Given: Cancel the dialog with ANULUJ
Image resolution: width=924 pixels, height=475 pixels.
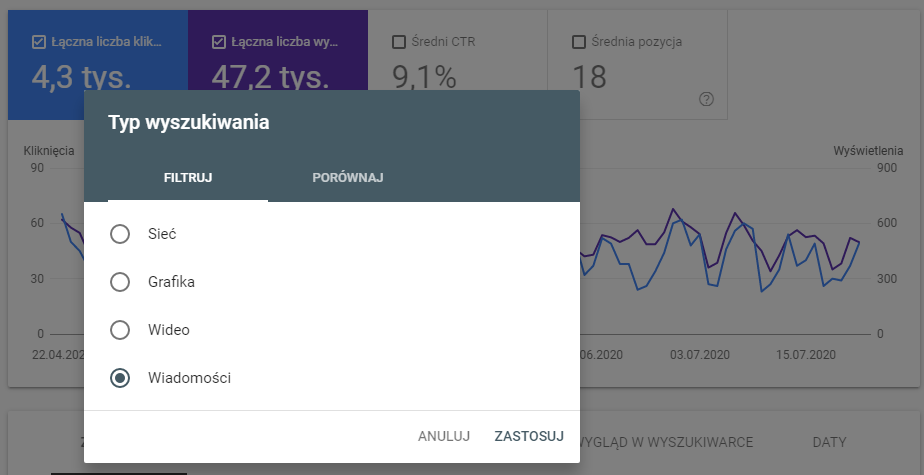Looking at the screenshot, I should click(444, 436).
